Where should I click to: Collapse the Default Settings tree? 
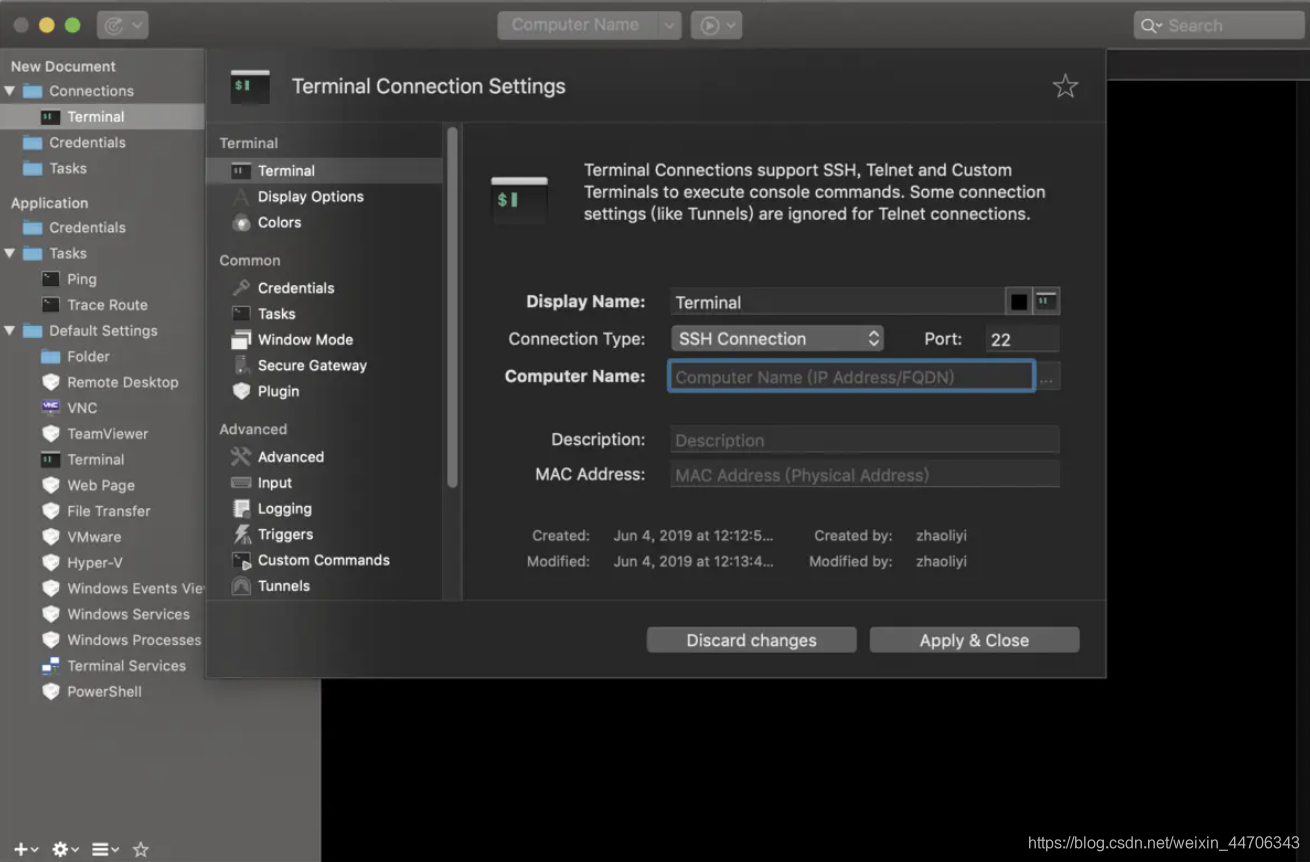coord(10,331)
